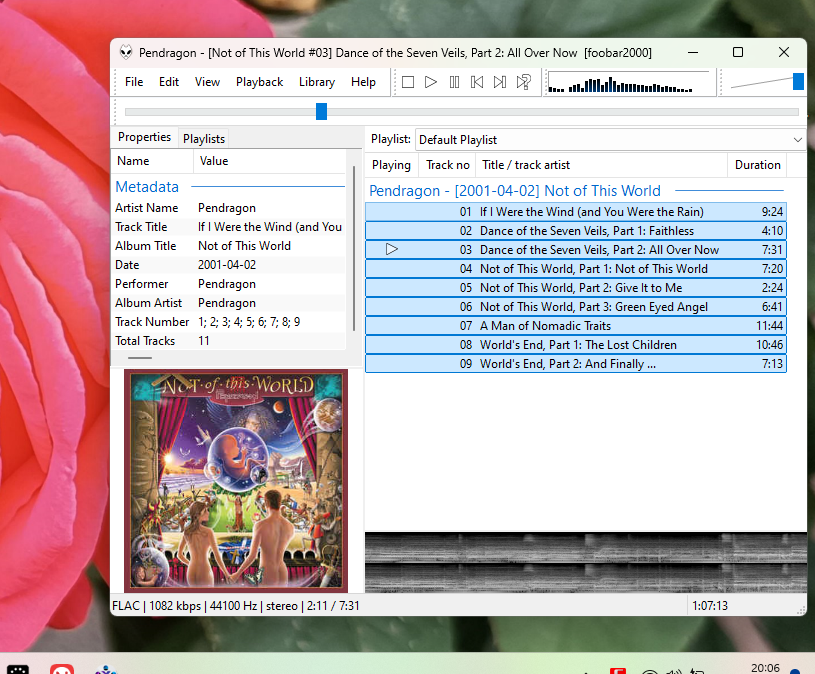This screenshot has height=674, width=815.
Task: Open the View menu
Action: pyautogui.click(x=207, y=82)
